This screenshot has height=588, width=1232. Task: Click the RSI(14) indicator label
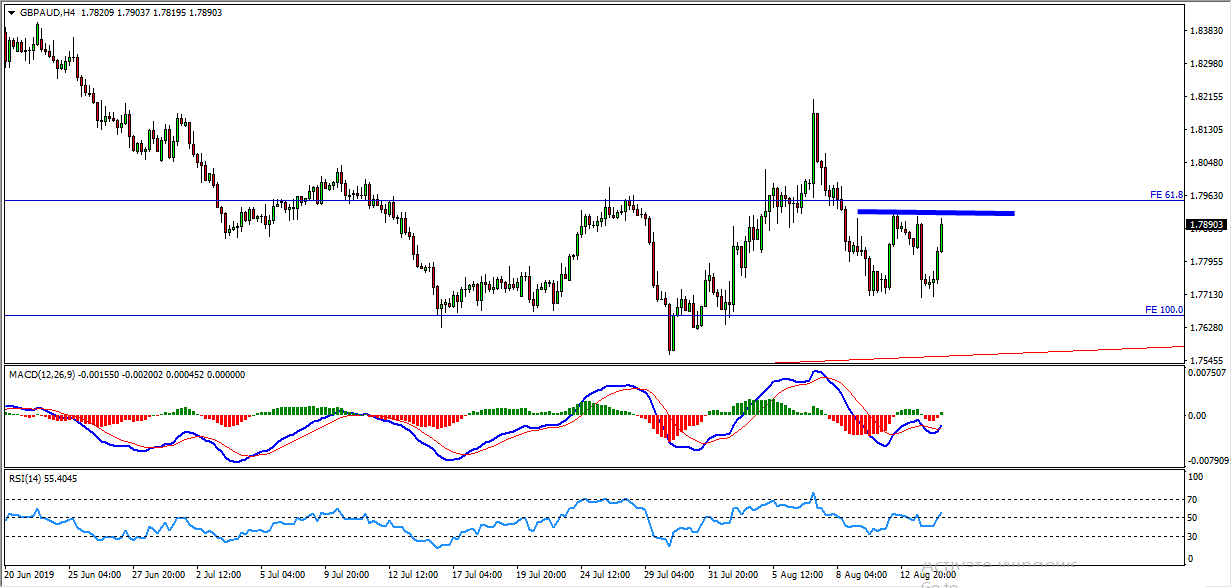(26, 478)
